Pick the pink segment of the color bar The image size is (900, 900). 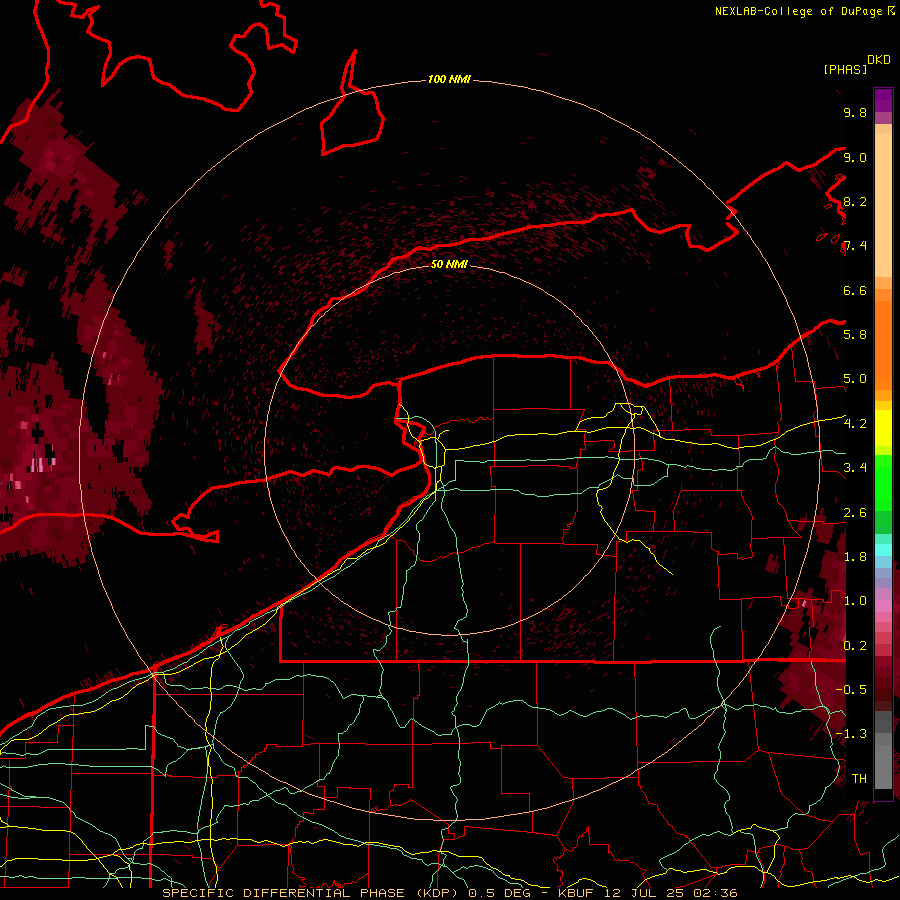(x=883, y=606)
